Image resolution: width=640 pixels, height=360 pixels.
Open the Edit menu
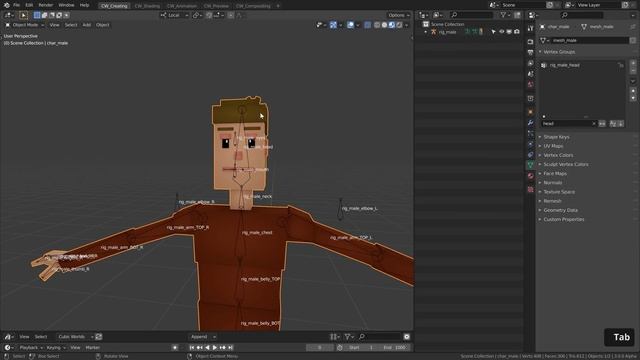(29, 5)
